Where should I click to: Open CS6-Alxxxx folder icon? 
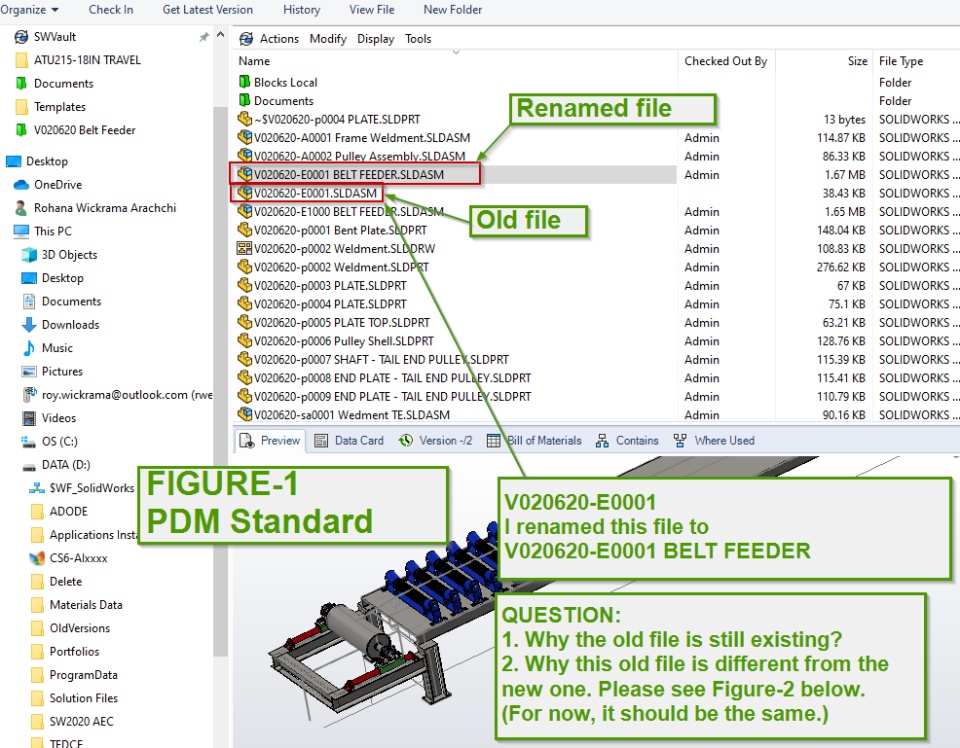pyautogui.click(x=37, y=558)
